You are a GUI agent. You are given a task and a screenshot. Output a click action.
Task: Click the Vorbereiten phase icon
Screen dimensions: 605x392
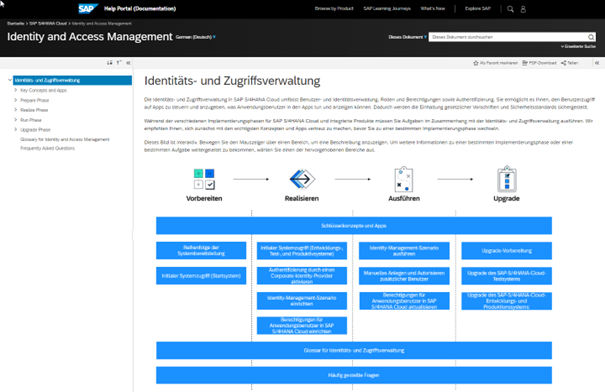click(204, 179)
